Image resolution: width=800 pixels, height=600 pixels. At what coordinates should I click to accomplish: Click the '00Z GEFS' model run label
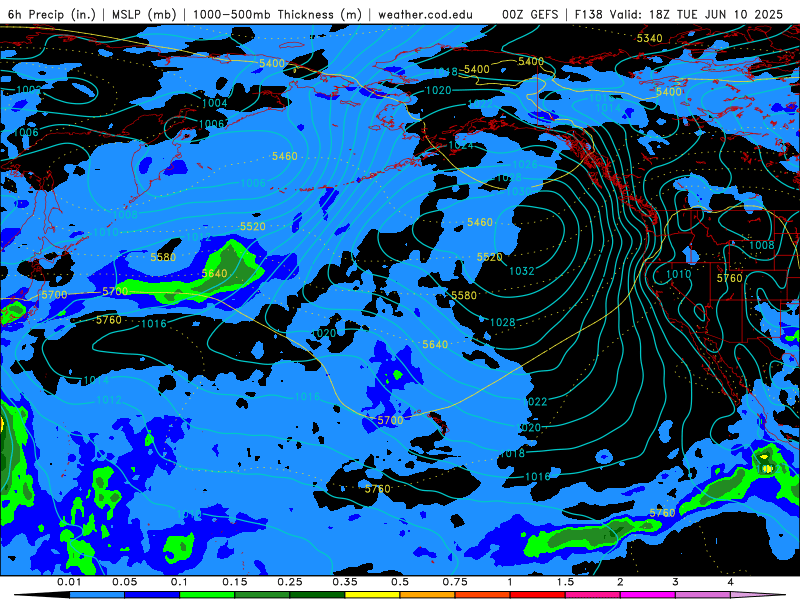click(x=530, y=14)
